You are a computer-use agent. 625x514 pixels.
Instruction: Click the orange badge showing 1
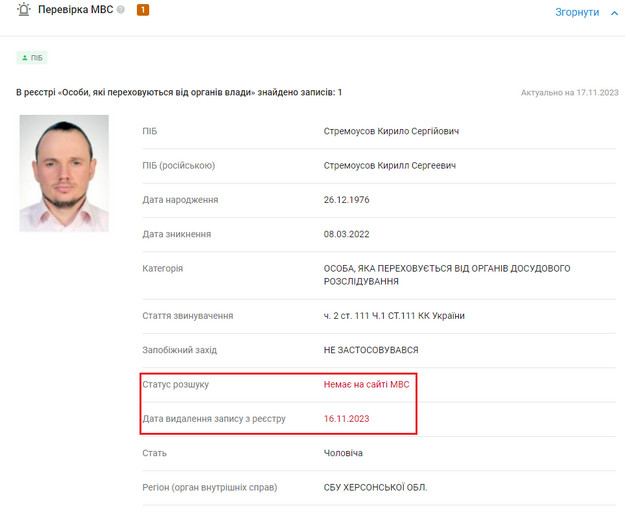pyautogui.click(x=142, y=11)
